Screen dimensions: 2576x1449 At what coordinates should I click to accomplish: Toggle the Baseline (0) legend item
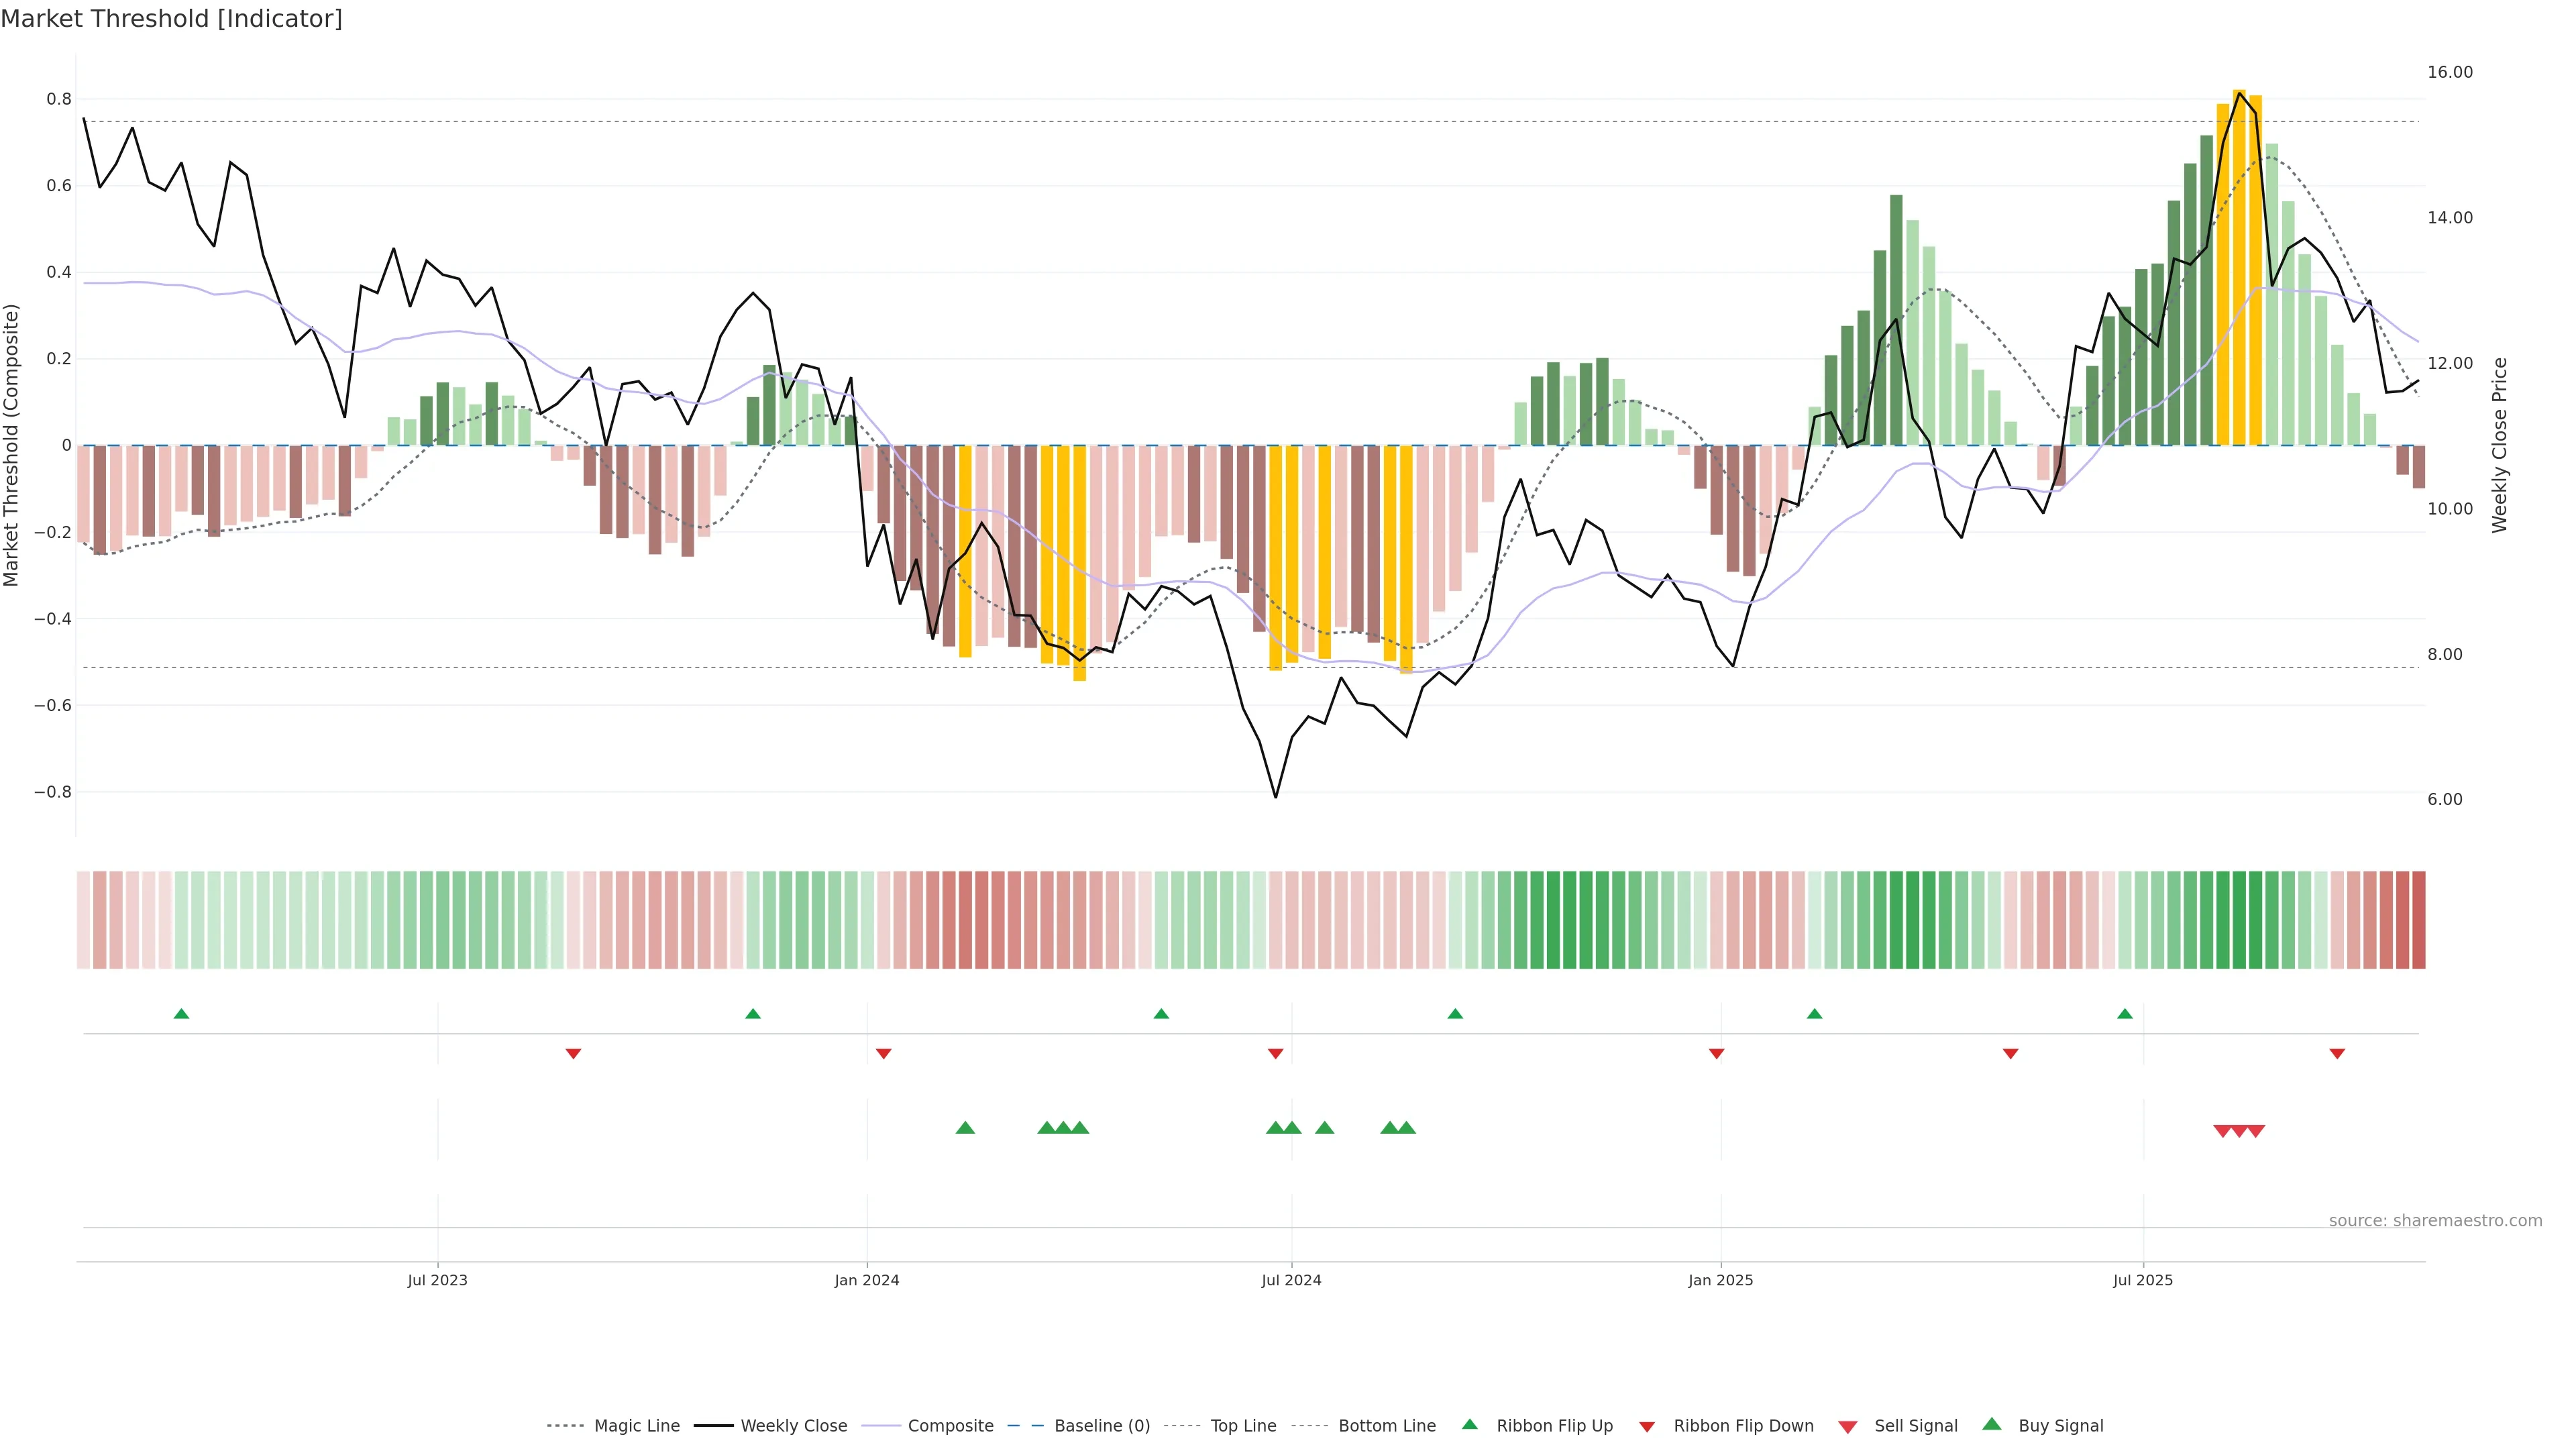pyautogui.click(x=1101, y=1426)
